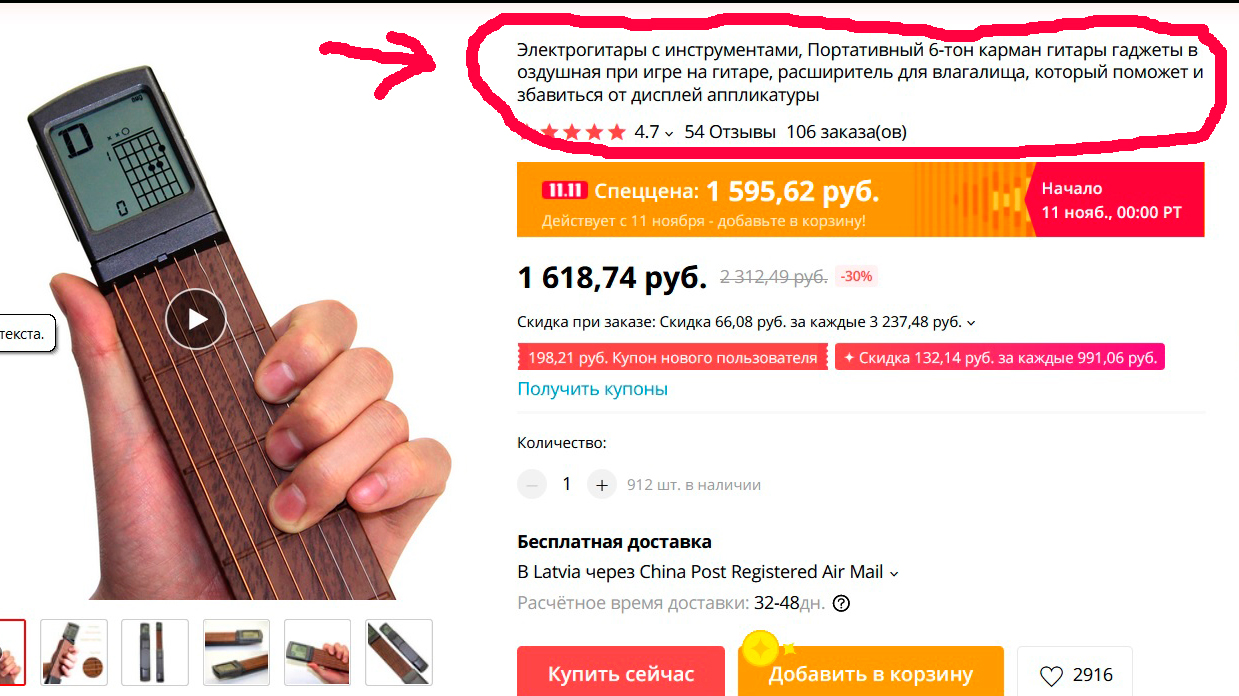Click Добавить в корзину button
1239x696 pixels.
pyautogui.click(x=870, y=672)
